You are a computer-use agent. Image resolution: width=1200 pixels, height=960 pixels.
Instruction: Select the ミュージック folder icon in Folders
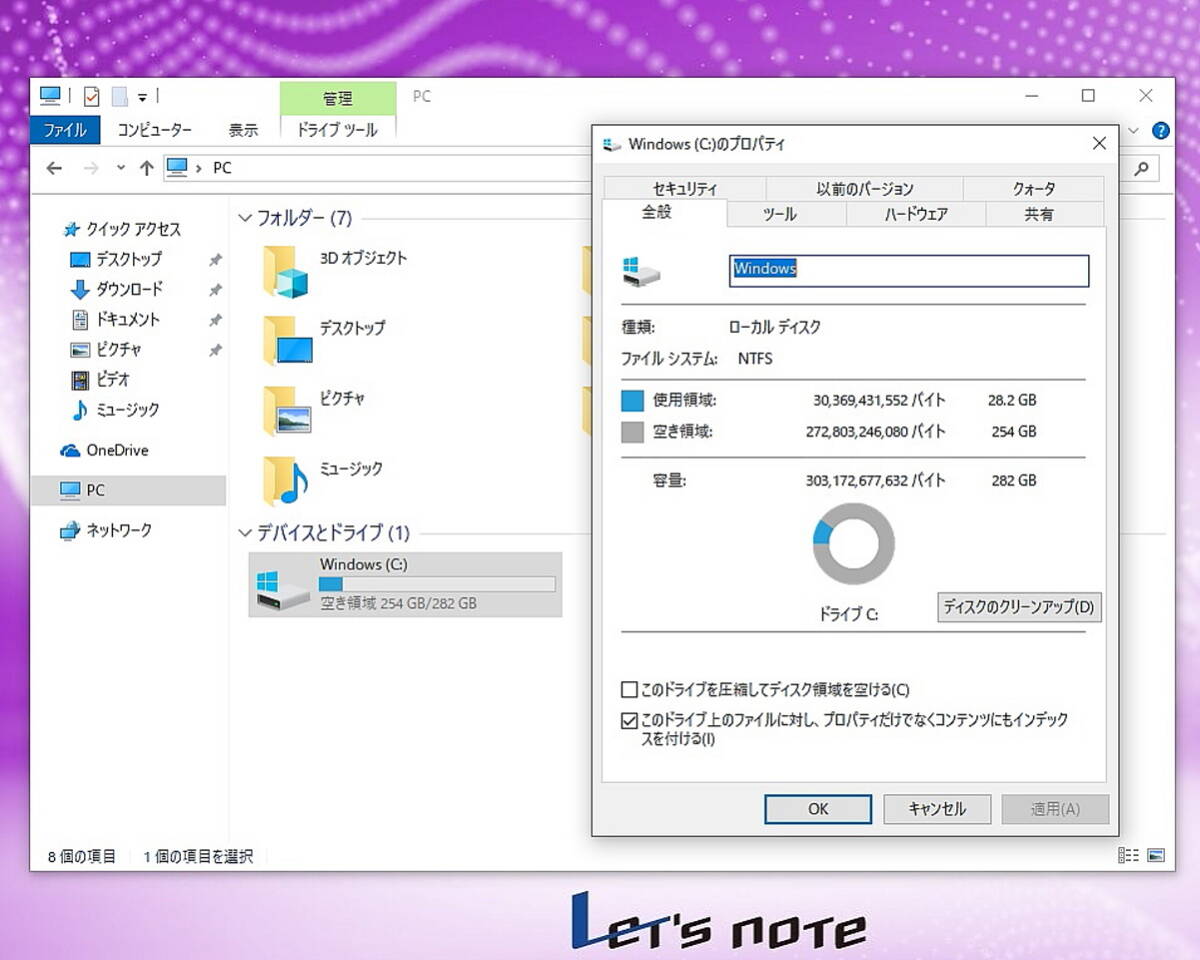click(x=287, y=481)
